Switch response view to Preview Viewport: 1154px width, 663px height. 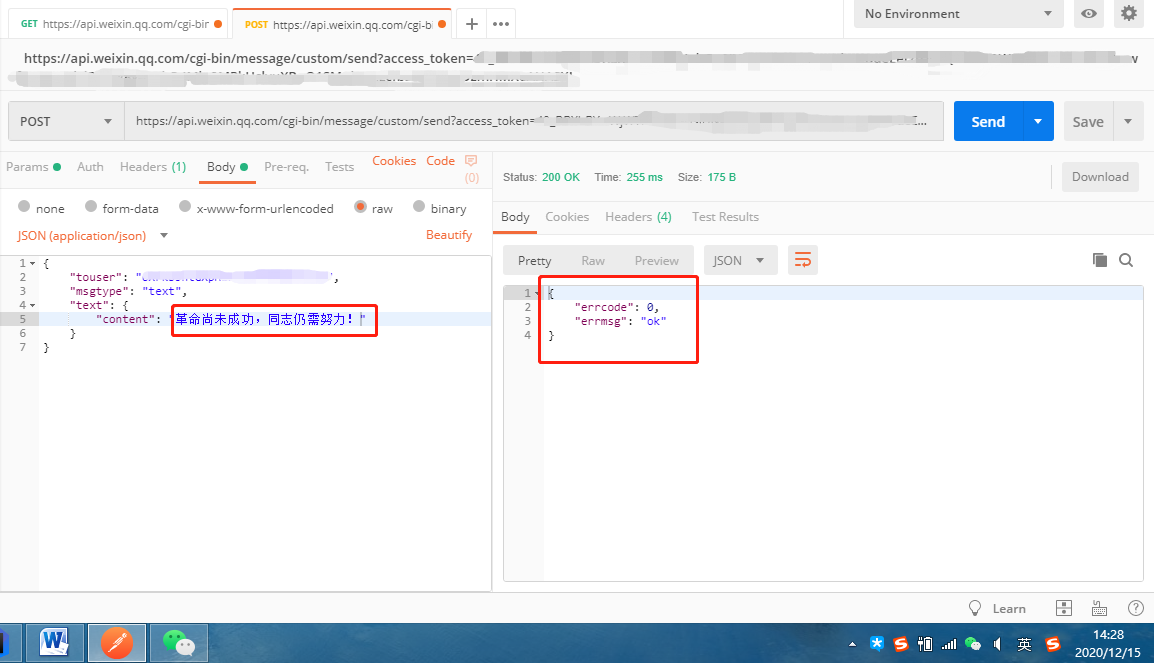tap(656, 260)
